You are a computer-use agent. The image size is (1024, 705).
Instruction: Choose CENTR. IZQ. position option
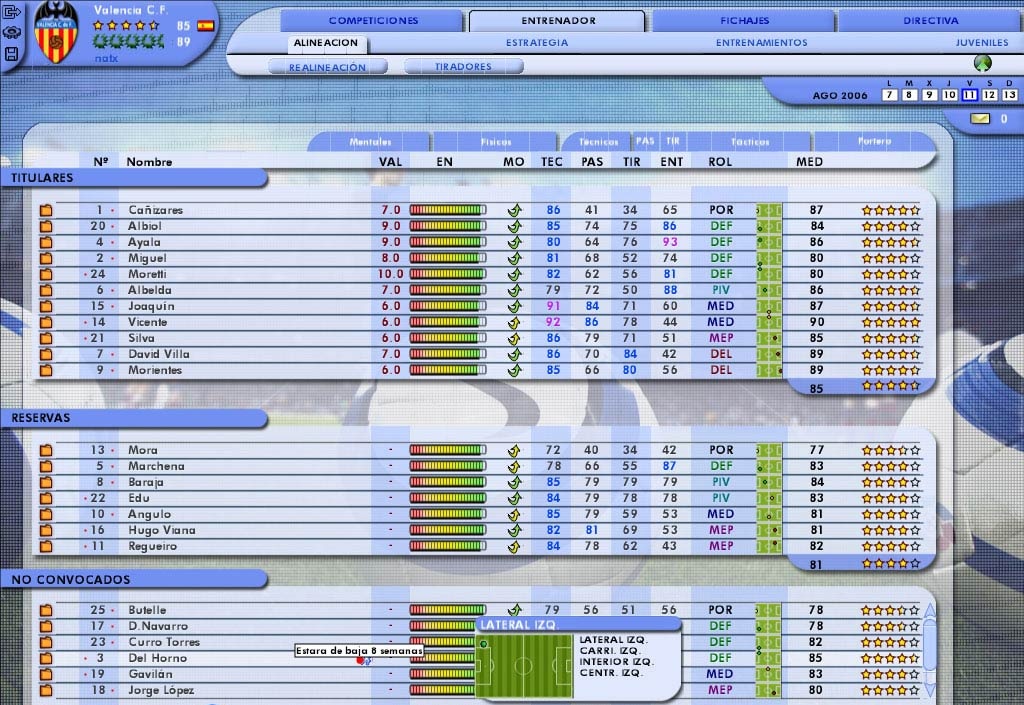pos(611,673)
